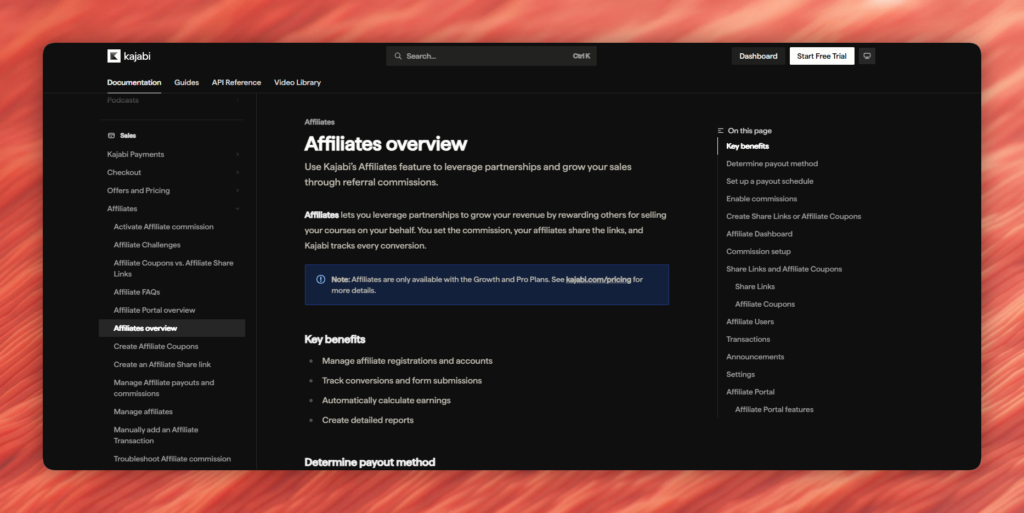
Task: Expand Offers and Pricing chevron
Action: 237,191
